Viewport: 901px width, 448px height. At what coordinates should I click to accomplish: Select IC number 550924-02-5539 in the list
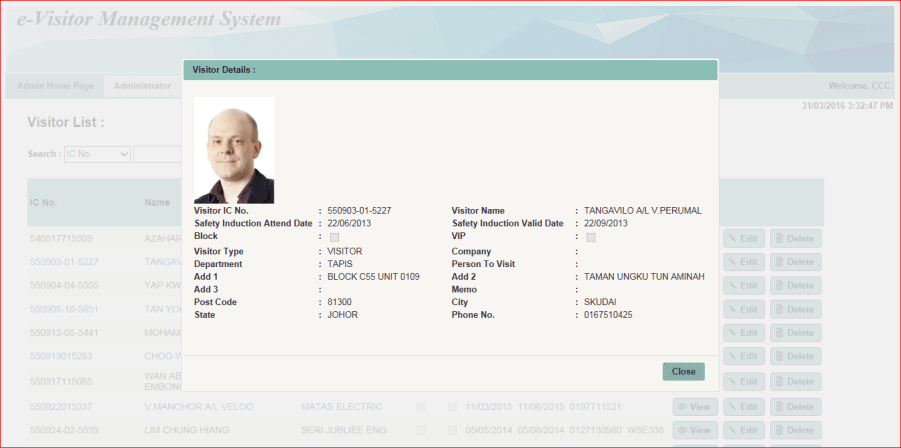coord(64,430)
